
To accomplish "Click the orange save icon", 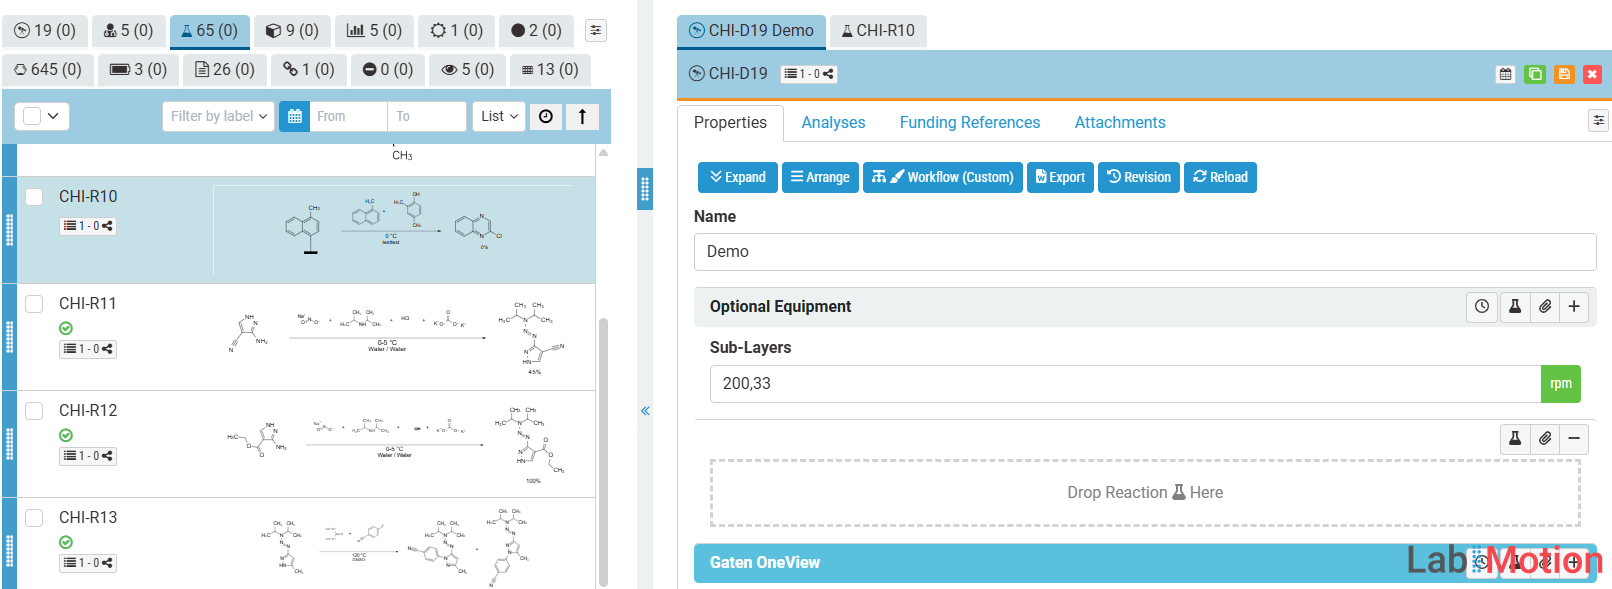I will 1564,74.
